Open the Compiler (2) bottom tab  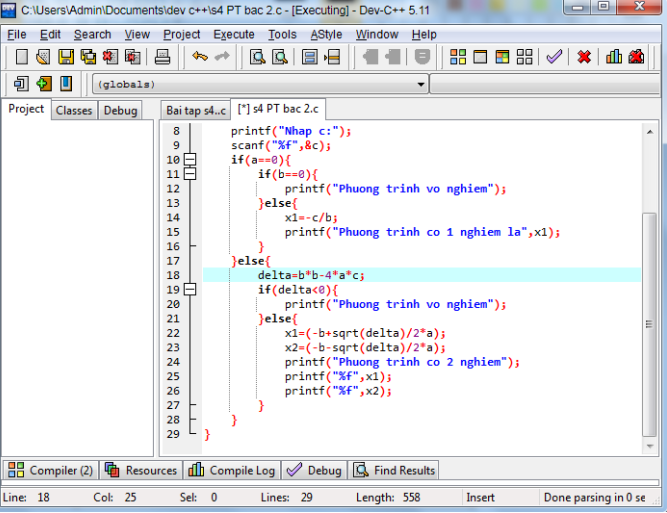pos(50,470)
